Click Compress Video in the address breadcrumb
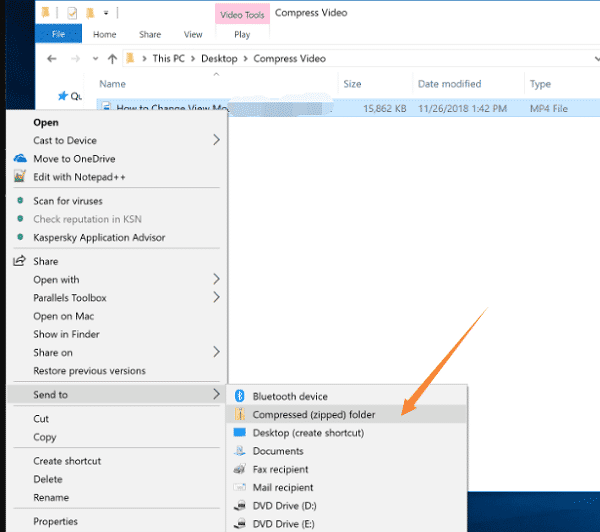This screenshot has width=600, height=532. [290, 59]
